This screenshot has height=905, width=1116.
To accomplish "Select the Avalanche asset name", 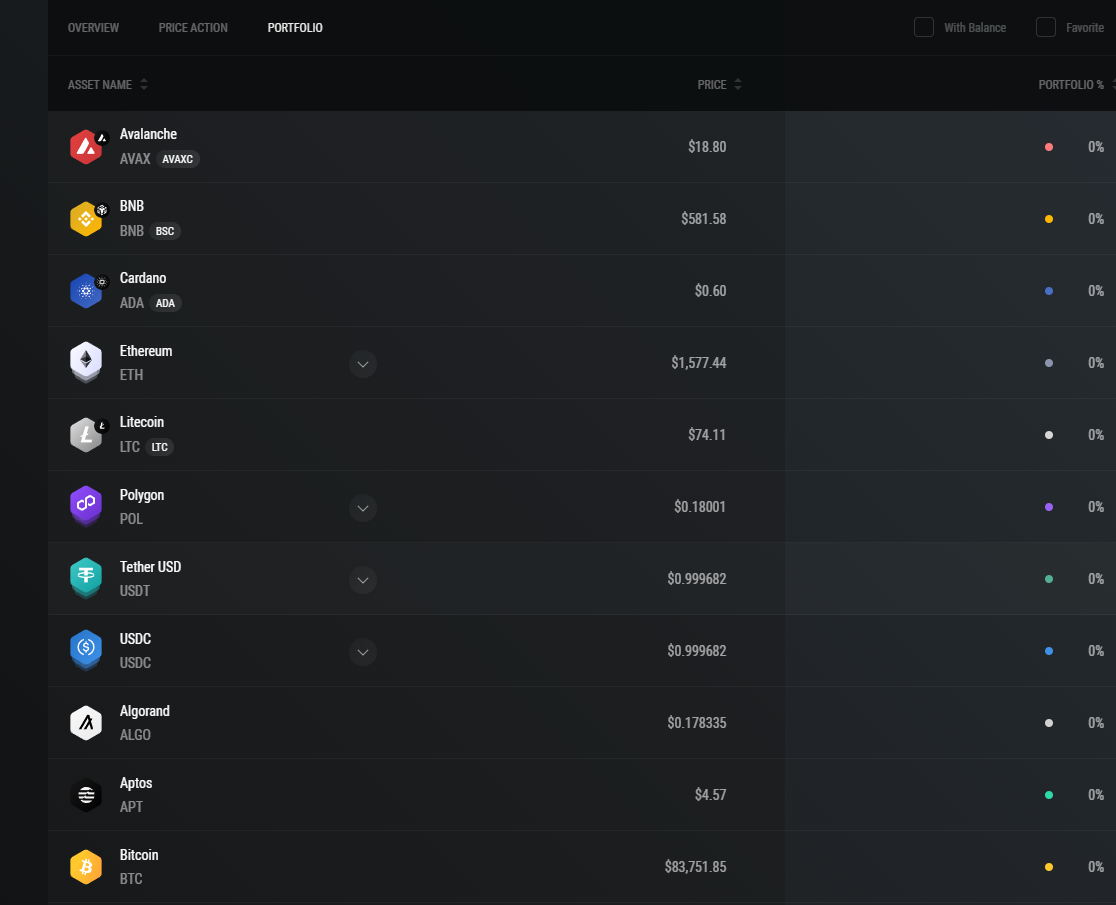I will click(x=148, y=134).
